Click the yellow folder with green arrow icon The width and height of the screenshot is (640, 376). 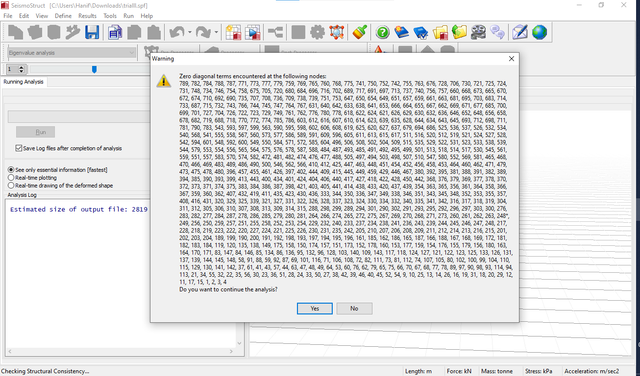click(x=459, y=32)
